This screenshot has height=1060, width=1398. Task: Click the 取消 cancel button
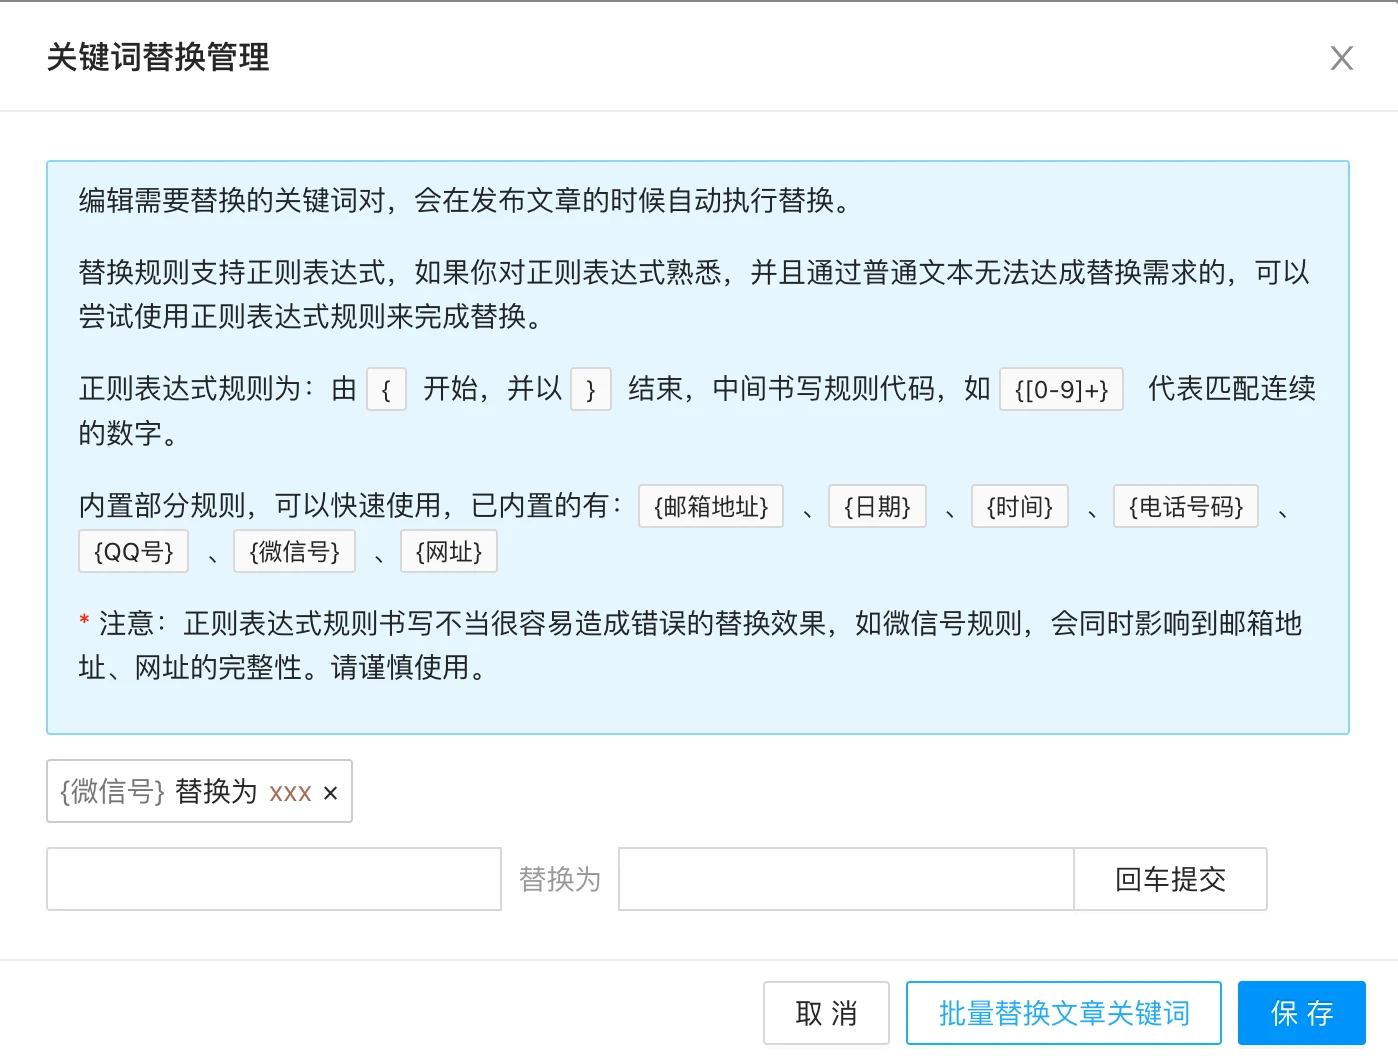click(826, 1013)
